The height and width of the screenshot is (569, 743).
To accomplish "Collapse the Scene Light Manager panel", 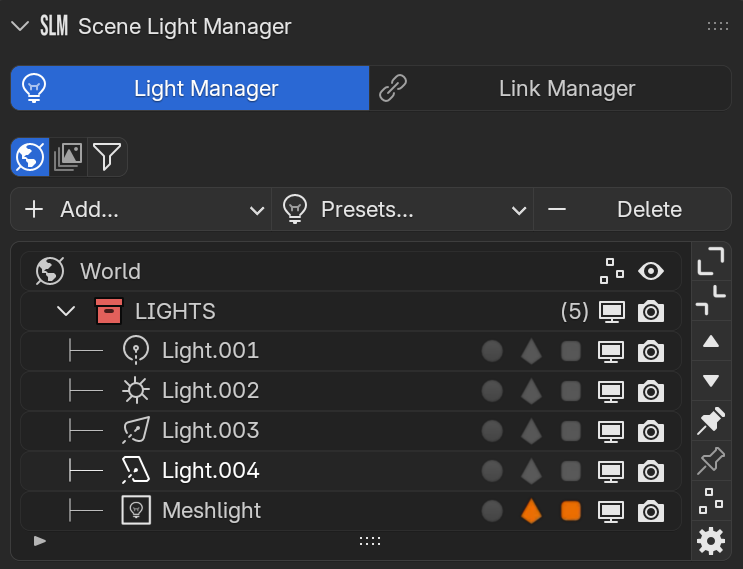I will tap(20, 26).
